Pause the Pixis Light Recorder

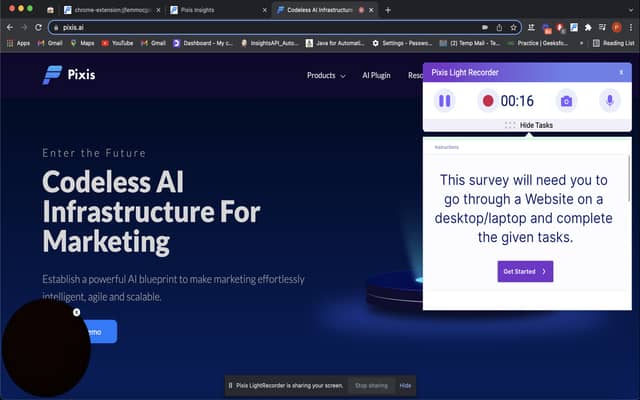coord(445,100)
